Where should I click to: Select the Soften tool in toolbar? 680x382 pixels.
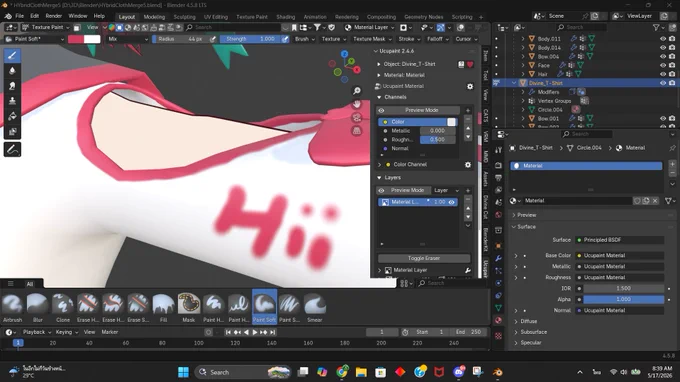point(12,71)
